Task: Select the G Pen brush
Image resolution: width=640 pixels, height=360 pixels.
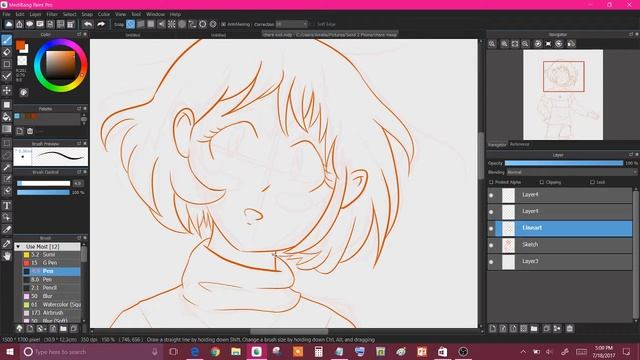Action: point(51,262)
